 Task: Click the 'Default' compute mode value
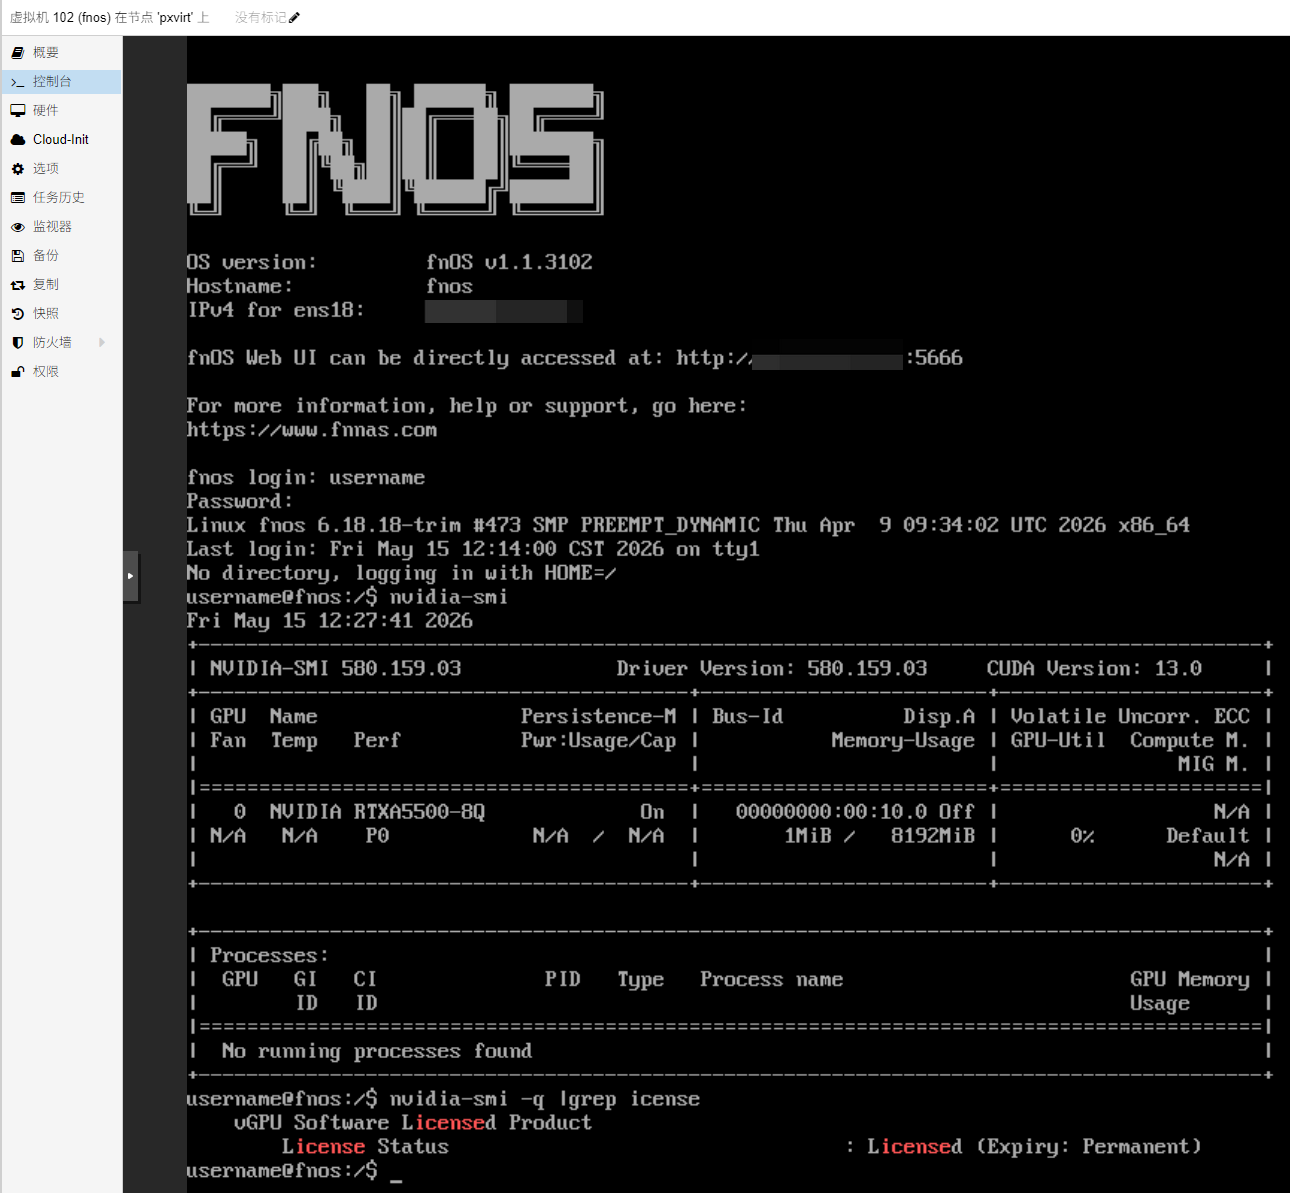click(x=1208, y=836)
